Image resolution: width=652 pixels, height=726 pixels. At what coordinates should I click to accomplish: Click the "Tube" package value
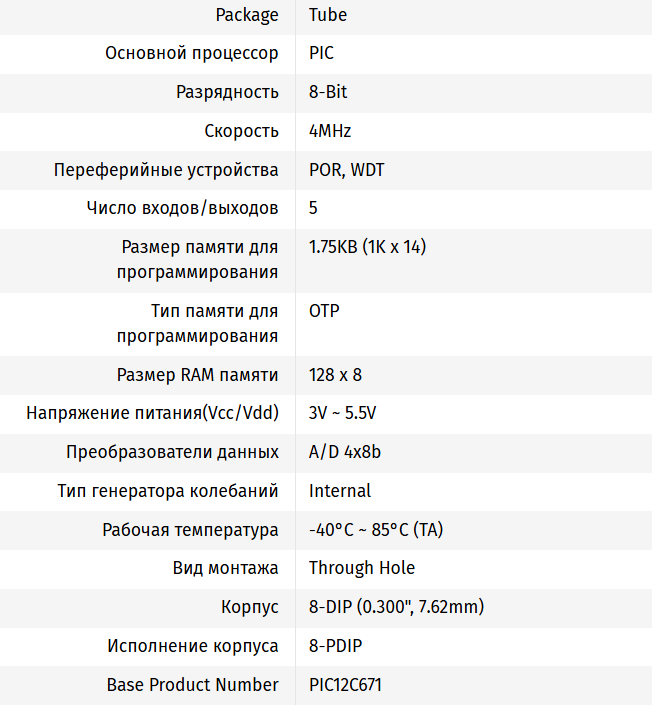(x=328, y=15)
